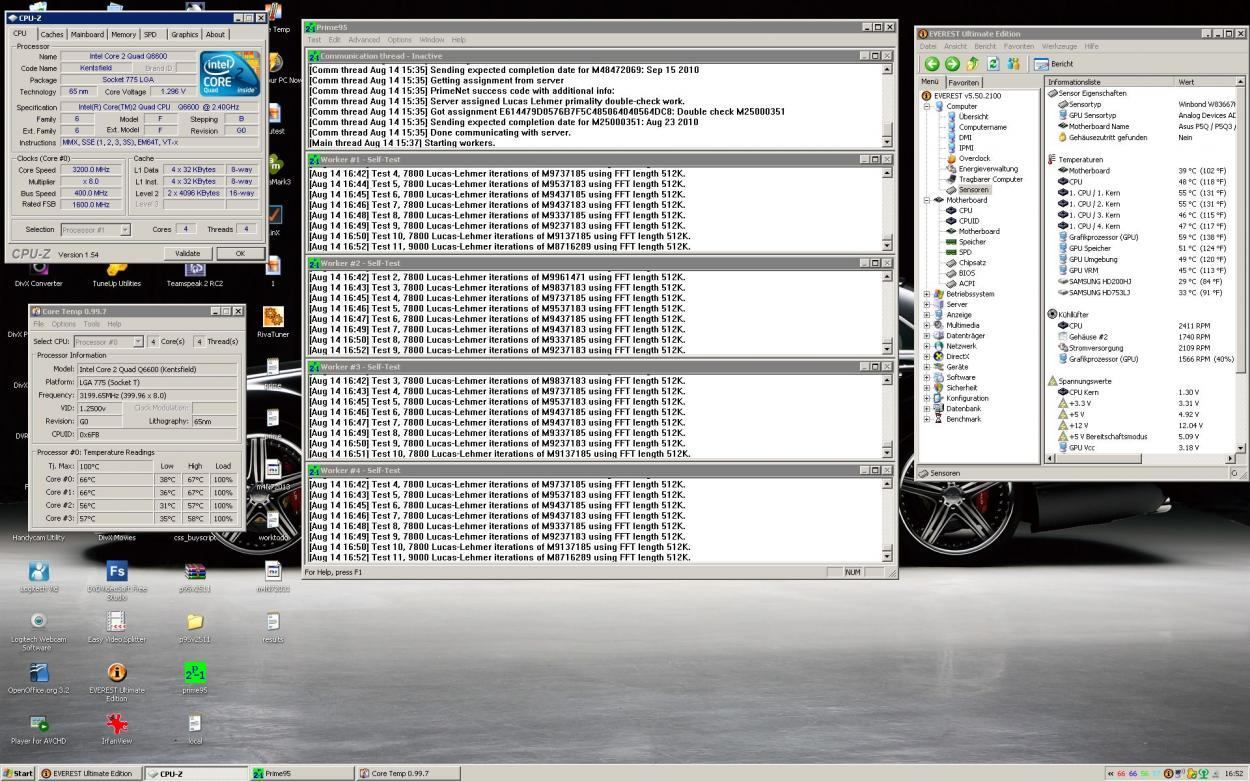Open Teamspeak 2 RC2 desktop icon
Screen dimensions: 1250x782
click(194, 273)
